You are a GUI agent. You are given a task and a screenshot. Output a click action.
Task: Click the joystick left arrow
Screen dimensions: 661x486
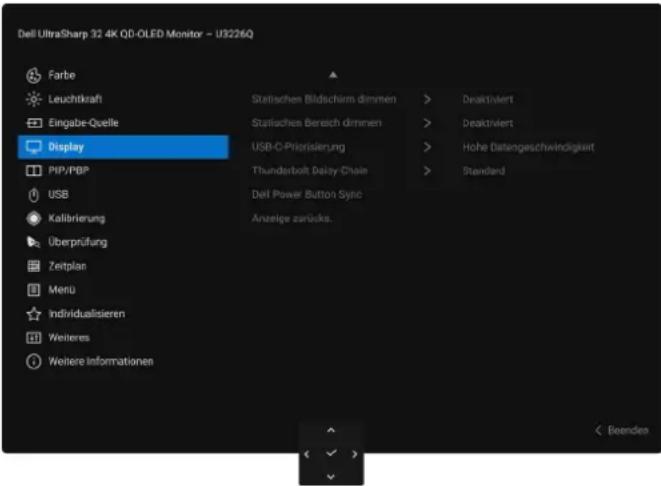point(307,454)
